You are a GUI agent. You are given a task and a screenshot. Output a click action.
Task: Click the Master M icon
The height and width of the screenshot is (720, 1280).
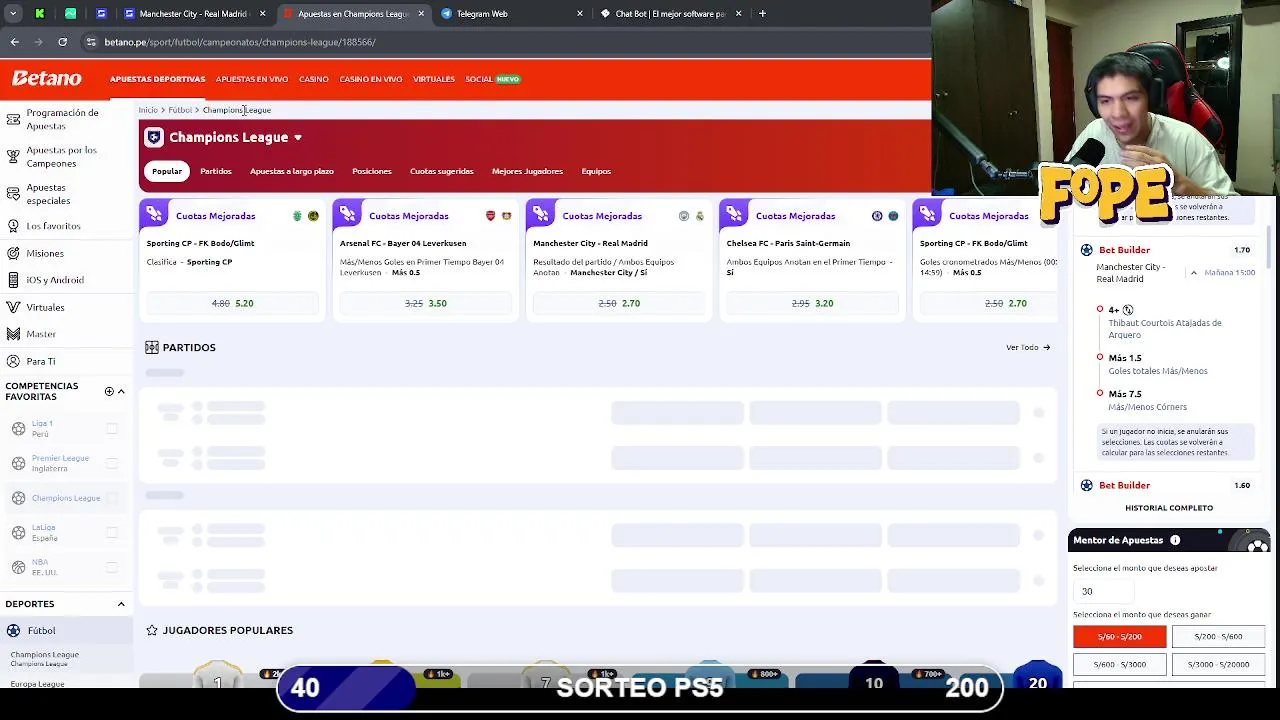(x=13, y=334)
